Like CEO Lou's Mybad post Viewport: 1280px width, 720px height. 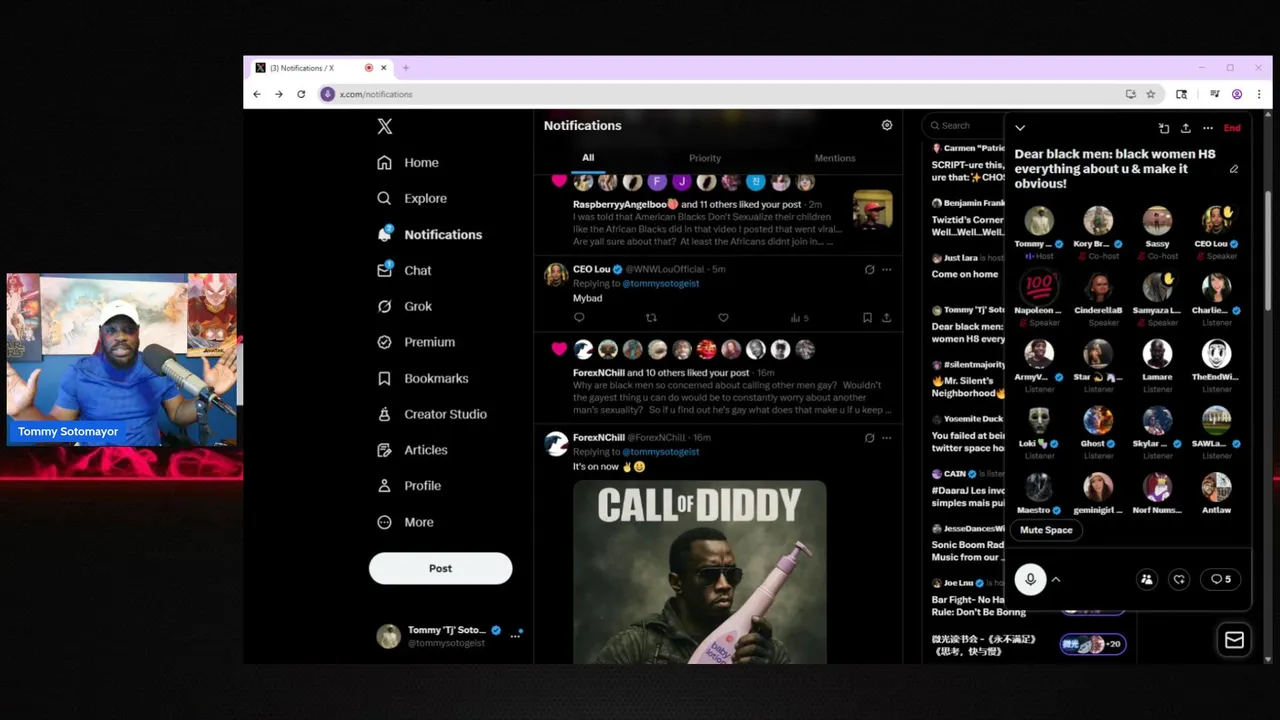(723, 318)
